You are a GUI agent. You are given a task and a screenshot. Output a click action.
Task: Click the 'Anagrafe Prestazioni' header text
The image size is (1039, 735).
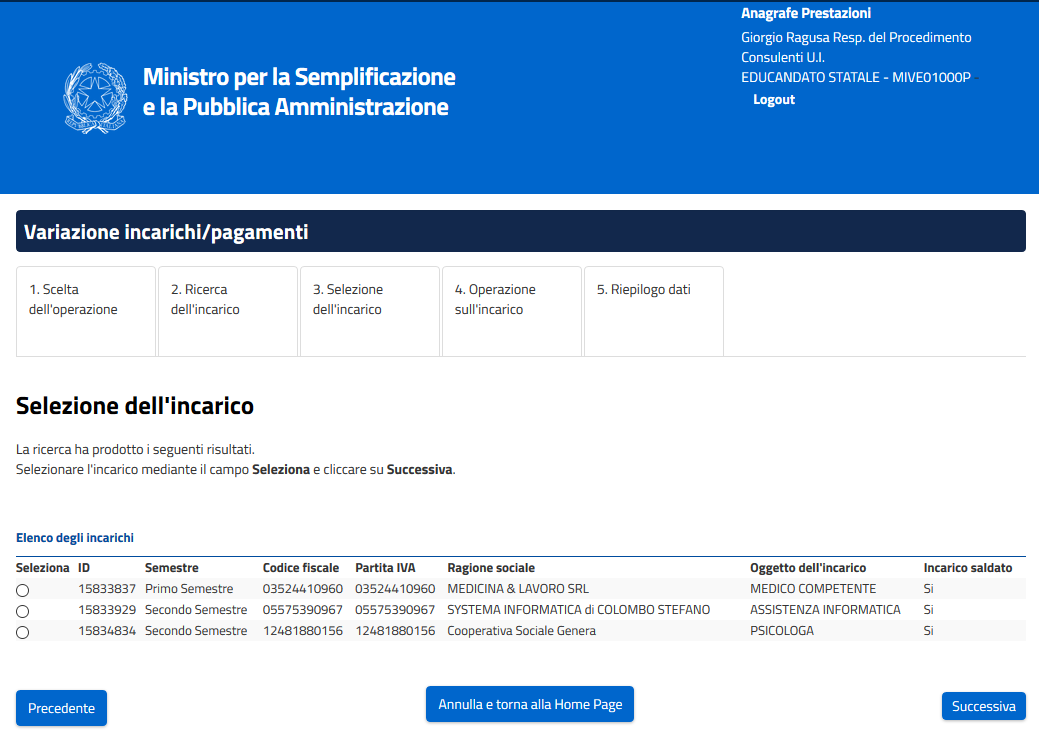tap(806, 14)
